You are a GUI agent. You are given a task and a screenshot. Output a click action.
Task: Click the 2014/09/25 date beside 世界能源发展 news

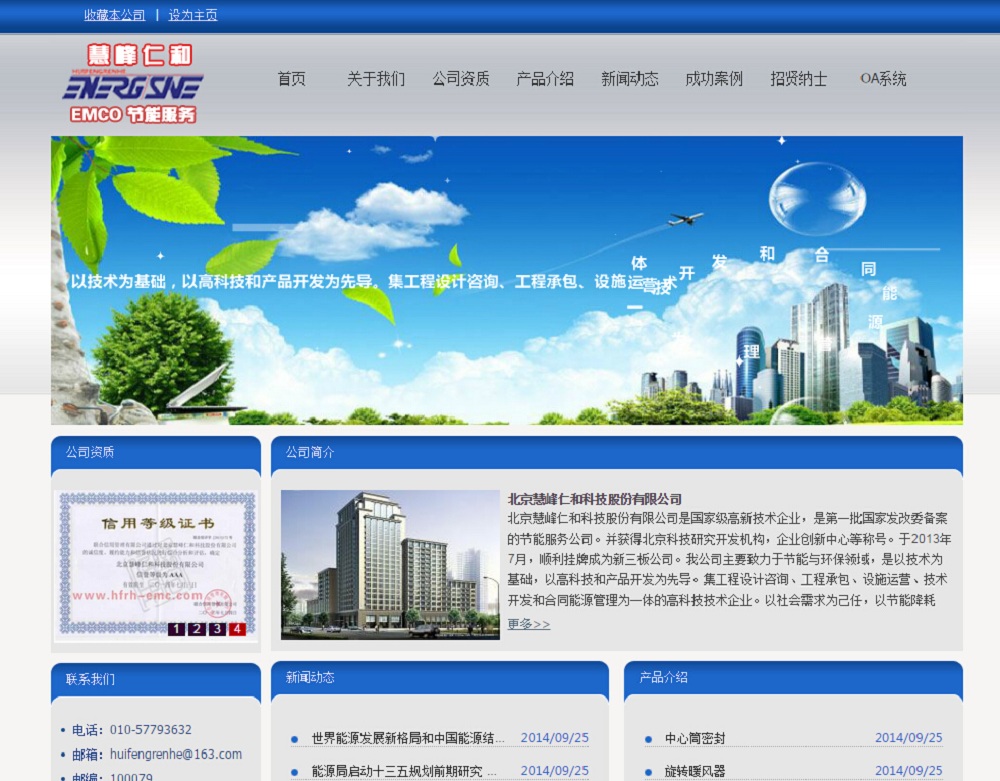(554, 738)
